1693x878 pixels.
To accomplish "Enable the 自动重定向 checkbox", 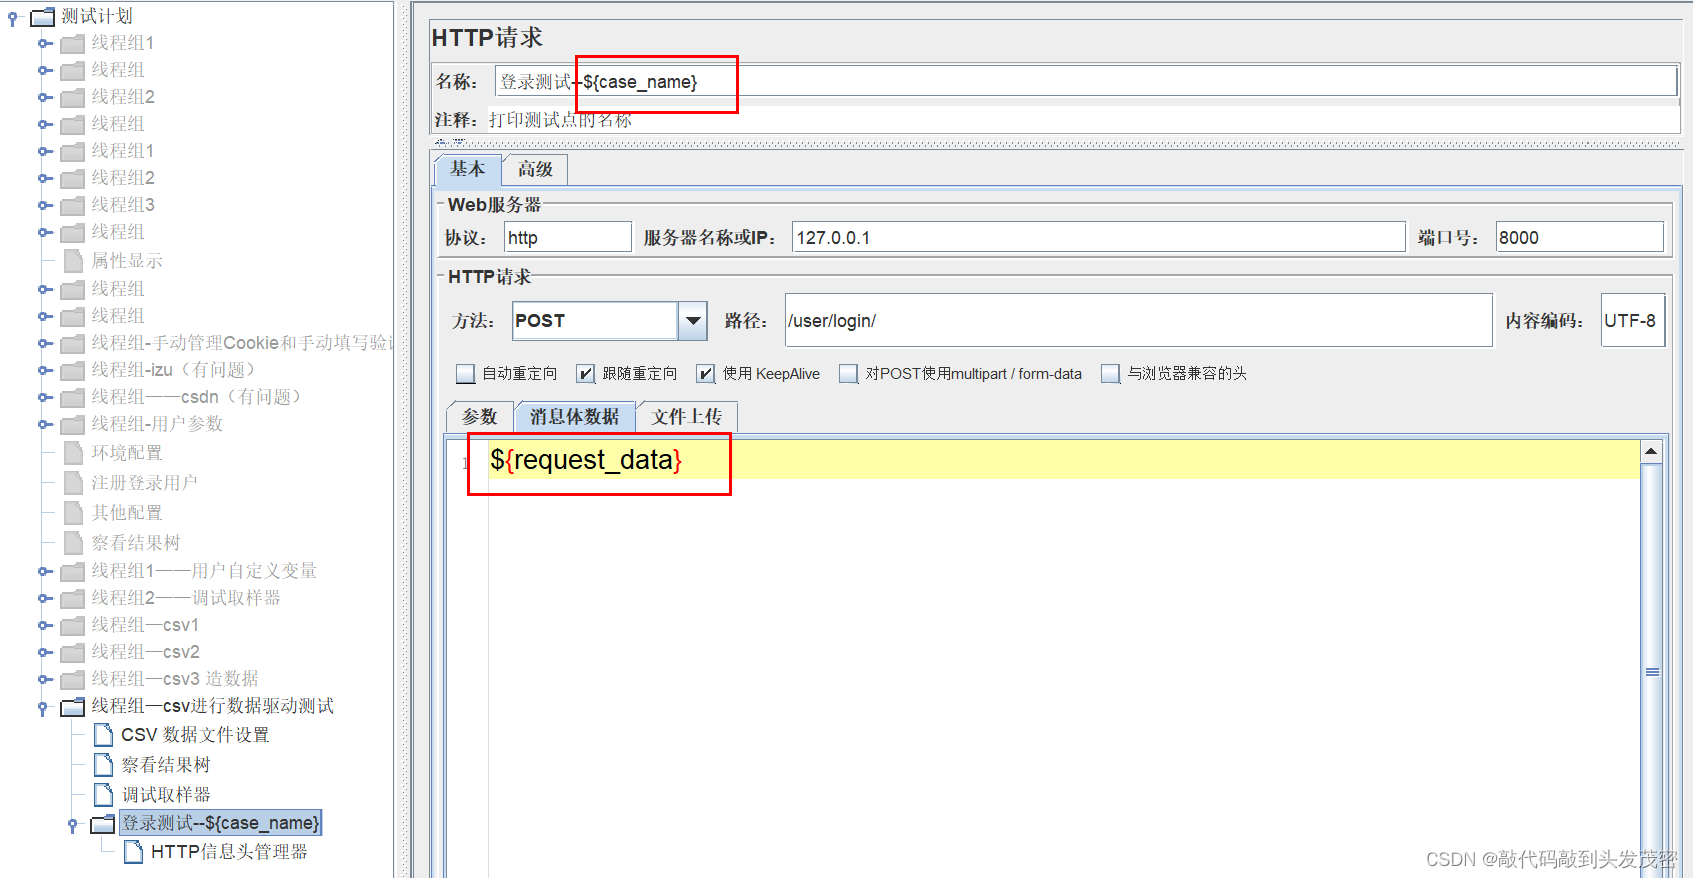I will [x=465, y=374].
